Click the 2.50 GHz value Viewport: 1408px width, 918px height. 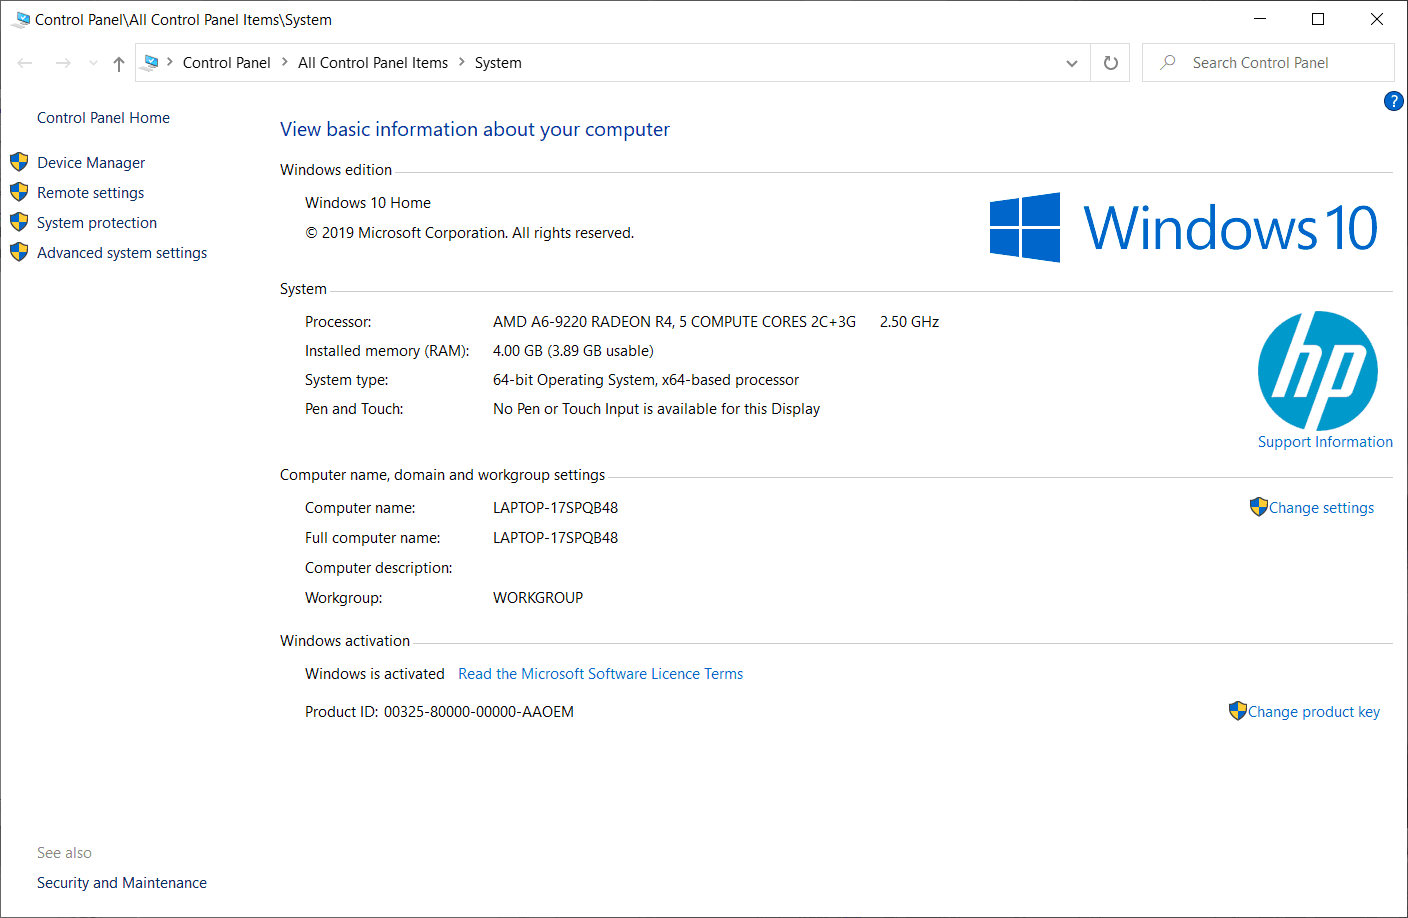click(909, 322)
